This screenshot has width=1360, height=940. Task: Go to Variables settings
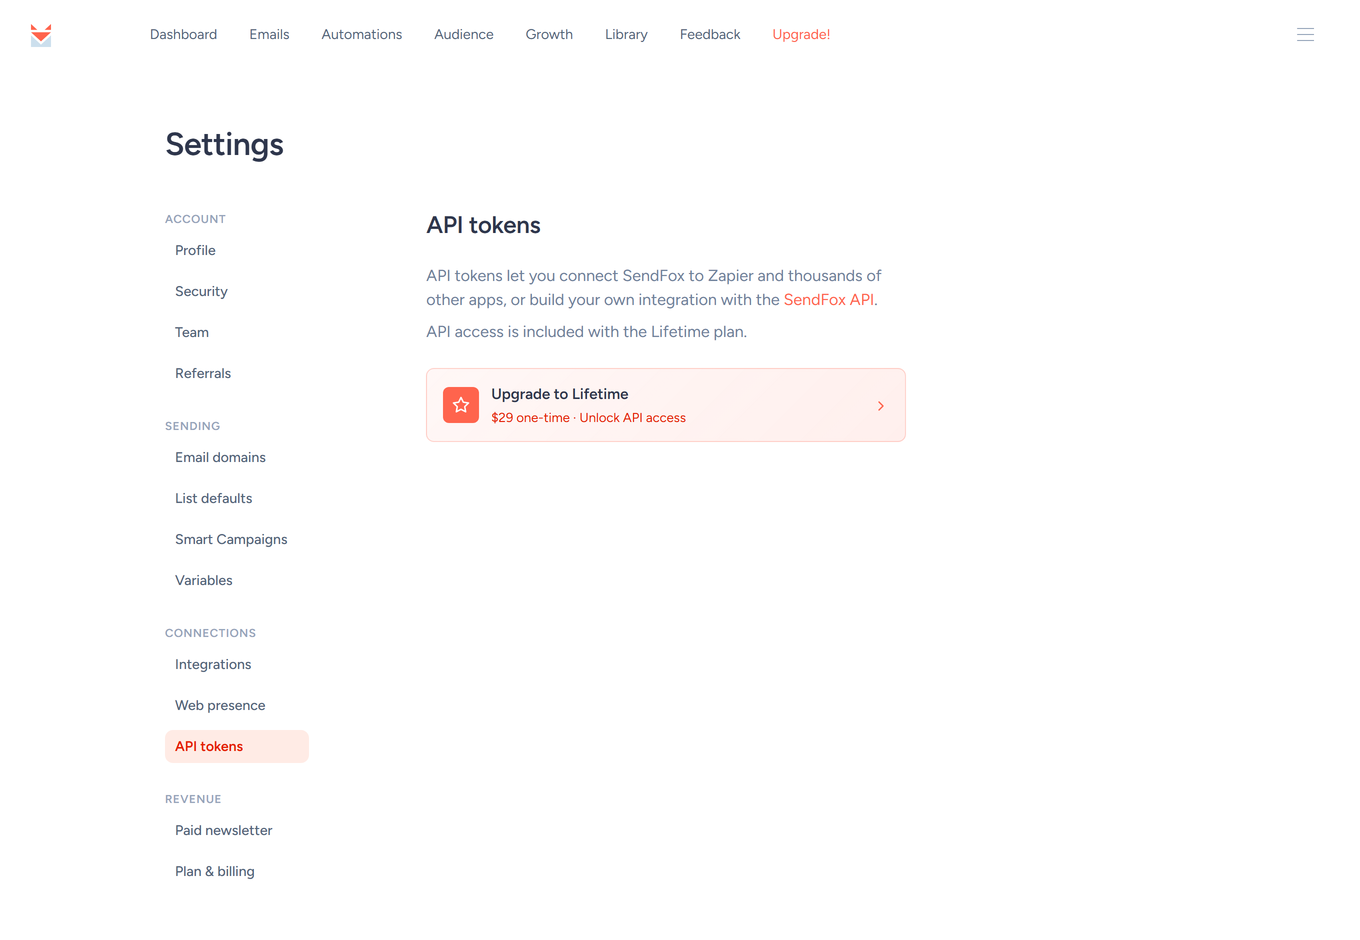point(237,580)
